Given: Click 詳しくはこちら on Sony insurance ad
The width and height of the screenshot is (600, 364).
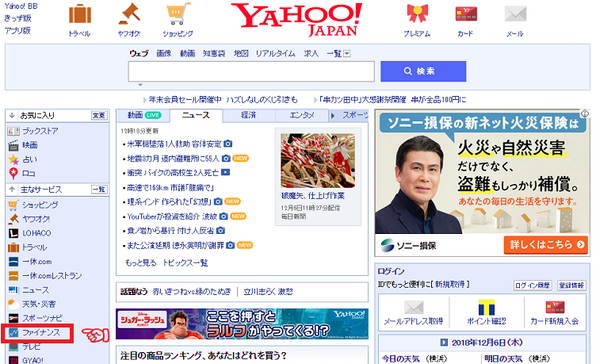Looking at the screenshot, I should click(546, 245).
